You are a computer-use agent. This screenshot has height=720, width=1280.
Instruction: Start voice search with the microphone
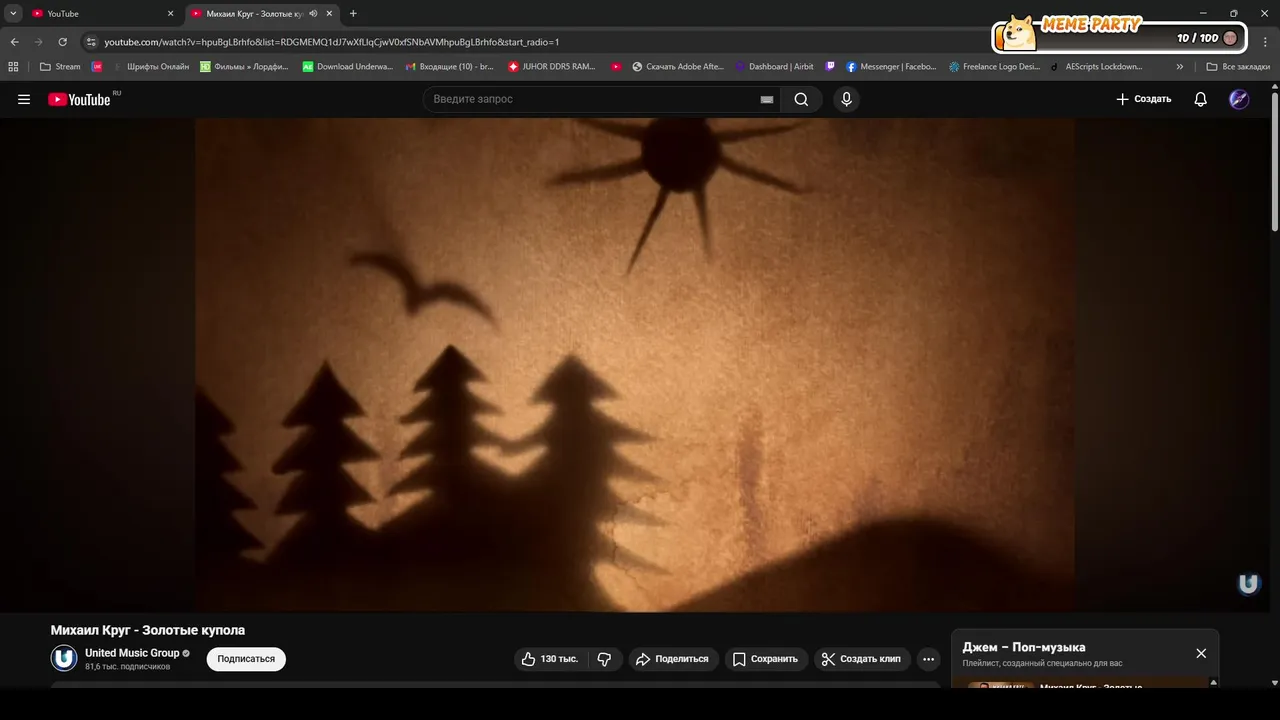[x=846, y=99]
